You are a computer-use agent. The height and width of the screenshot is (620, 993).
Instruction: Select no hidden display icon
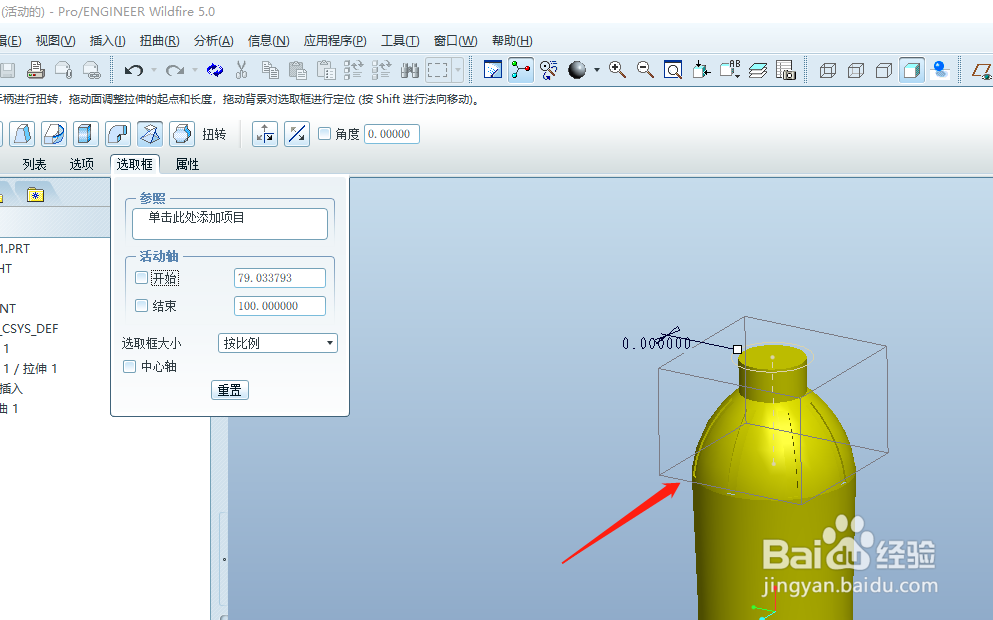[x=883, y=70]
